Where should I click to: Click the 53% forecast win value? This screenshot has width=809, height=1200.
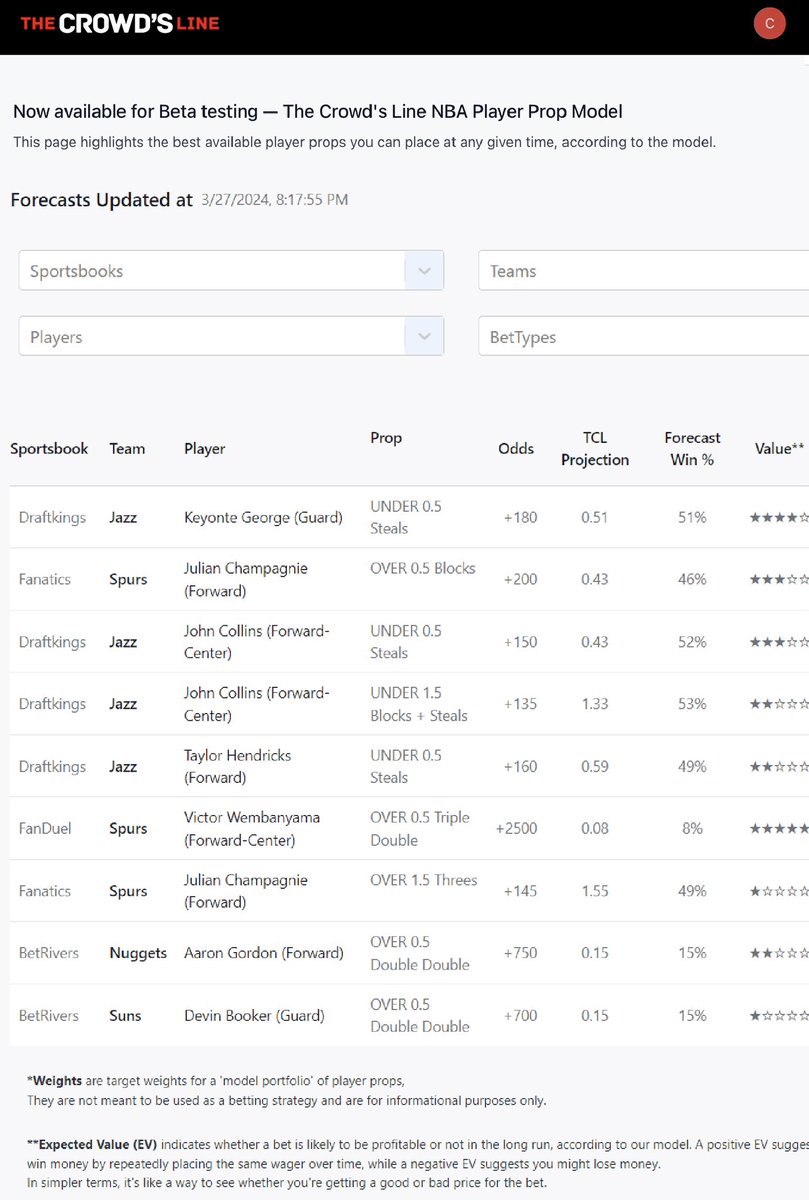click(x=692, y=704)
